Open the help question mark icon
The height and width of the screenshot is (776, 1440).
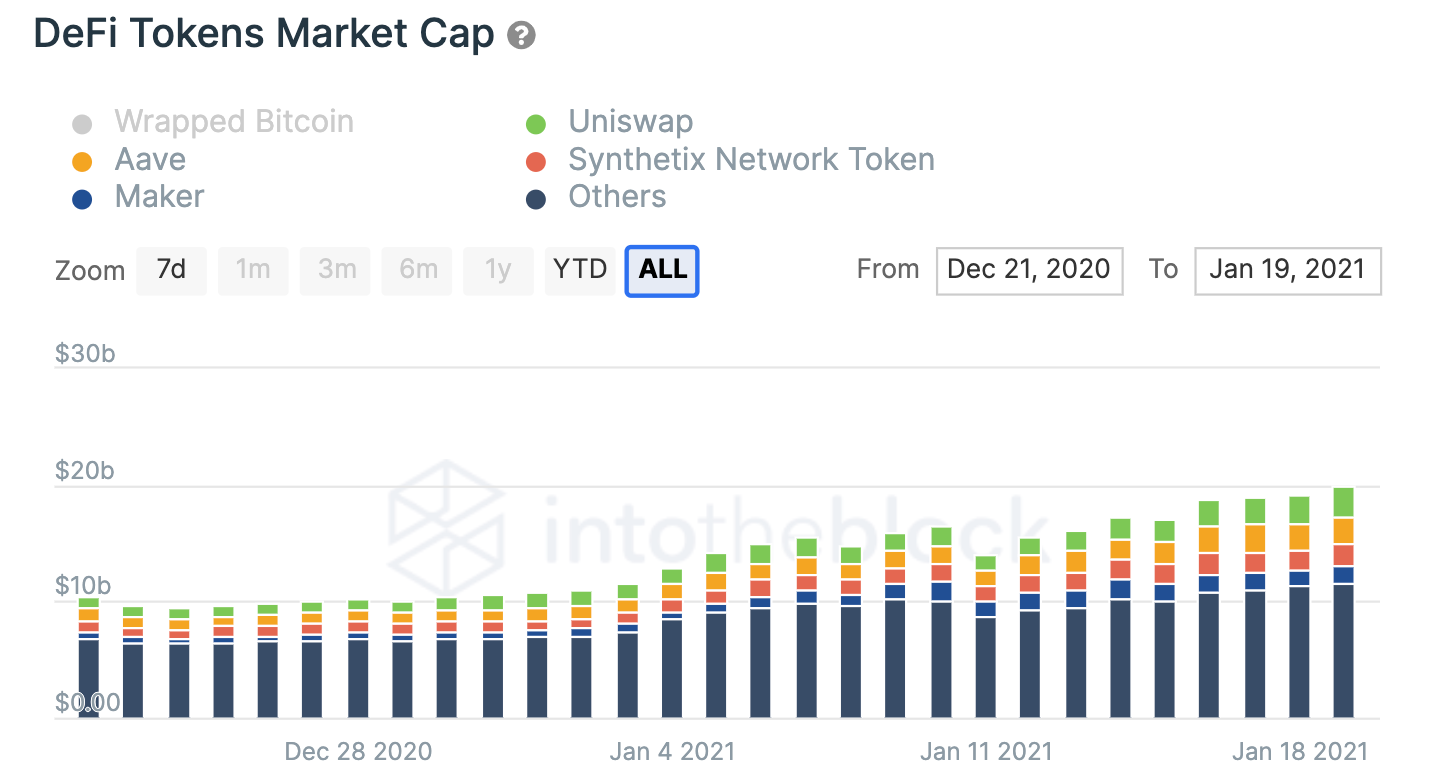[x=521, y=36]
